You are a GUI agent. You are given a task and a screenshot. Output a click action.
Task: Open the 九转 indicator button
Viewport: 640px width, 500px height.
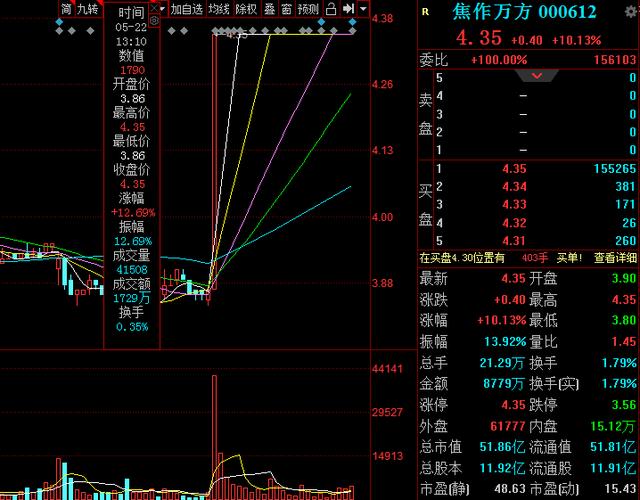click(88, 9)
